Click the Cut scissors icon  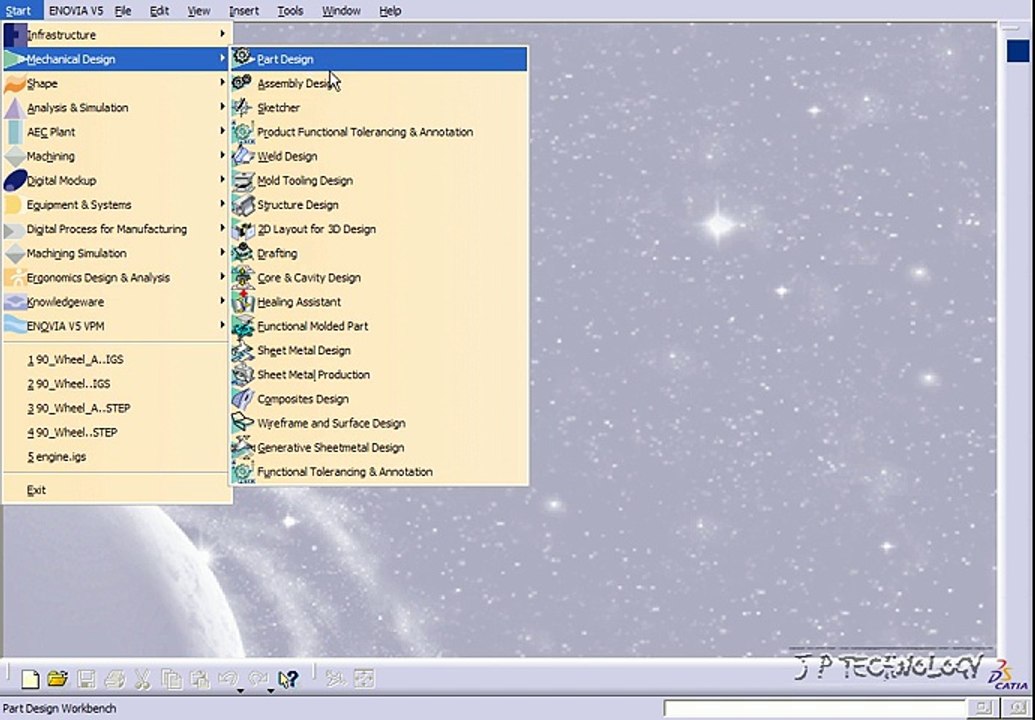pos(143,679)
